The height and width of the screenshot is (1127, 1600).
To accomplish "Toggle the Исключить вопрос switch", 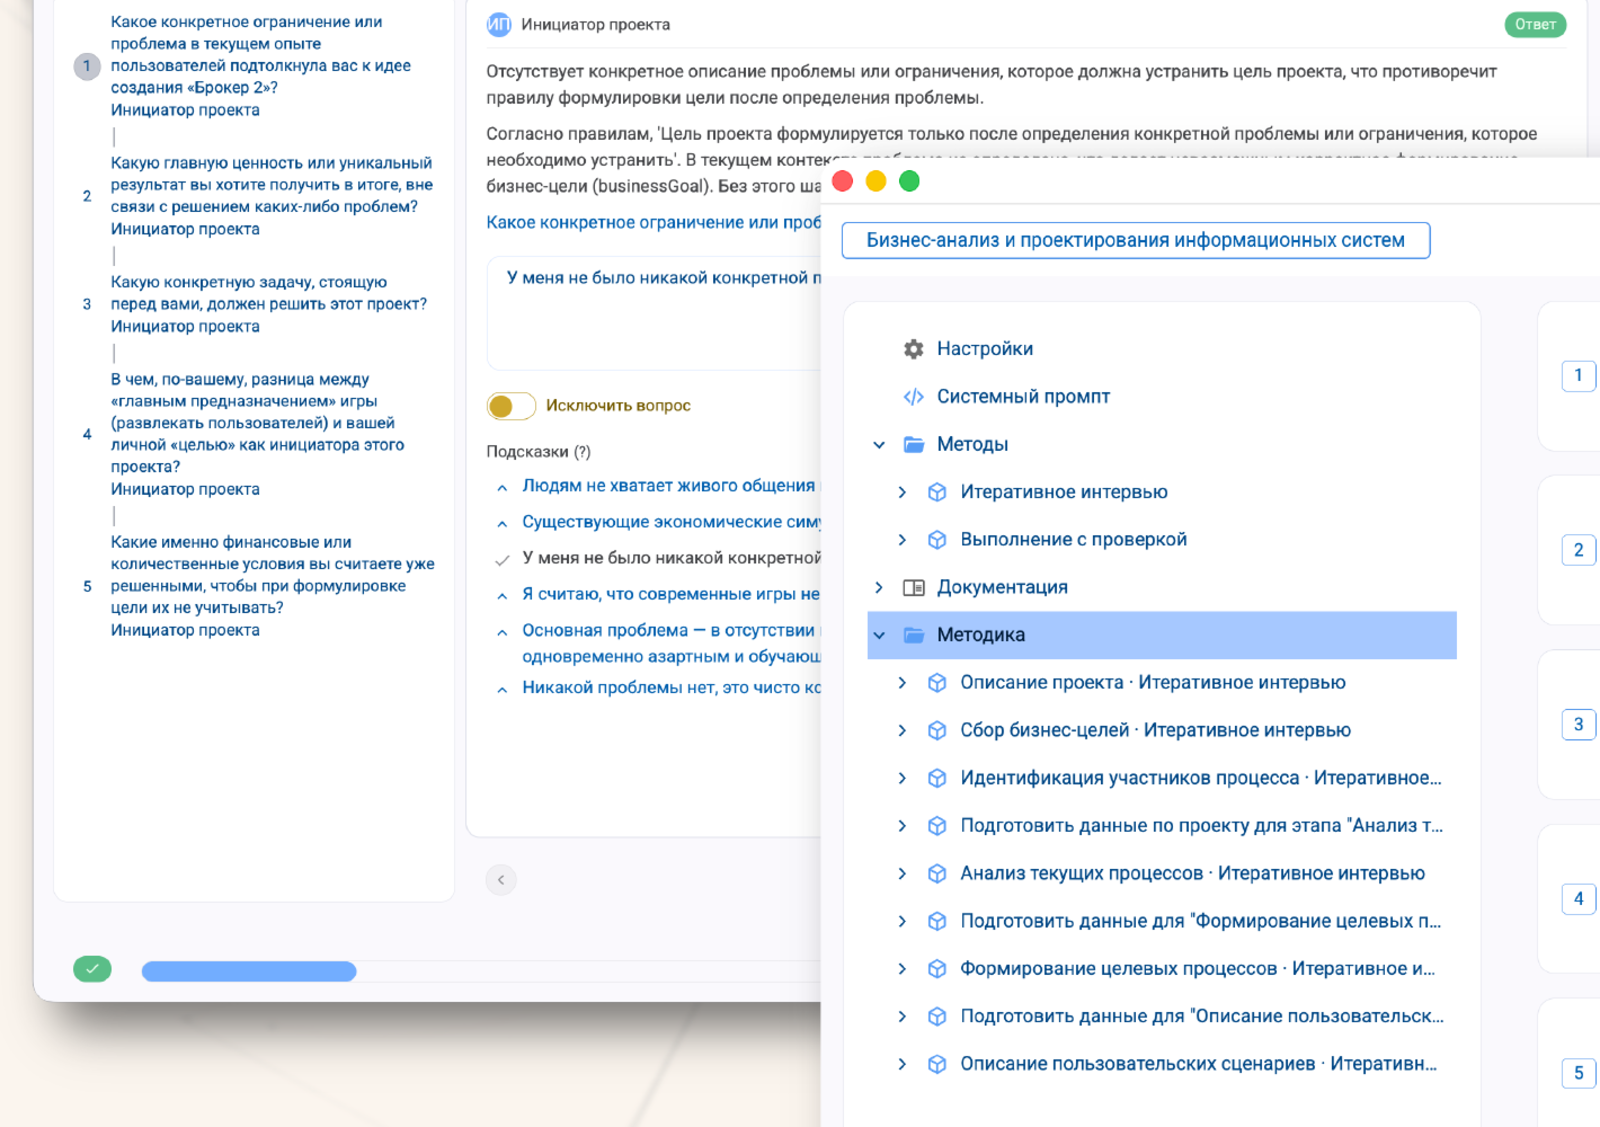I will point(511,406).
